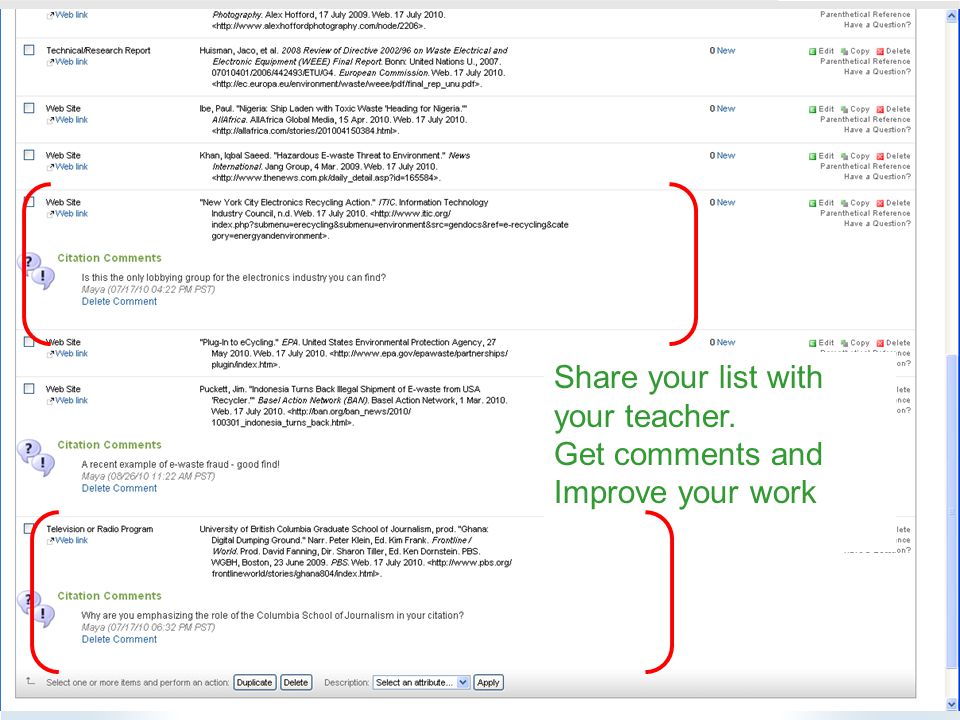The image size is (960, 720).
Task: Click New comments link for Huisman report
Action: pyautogui.click(x=726, y=51)
